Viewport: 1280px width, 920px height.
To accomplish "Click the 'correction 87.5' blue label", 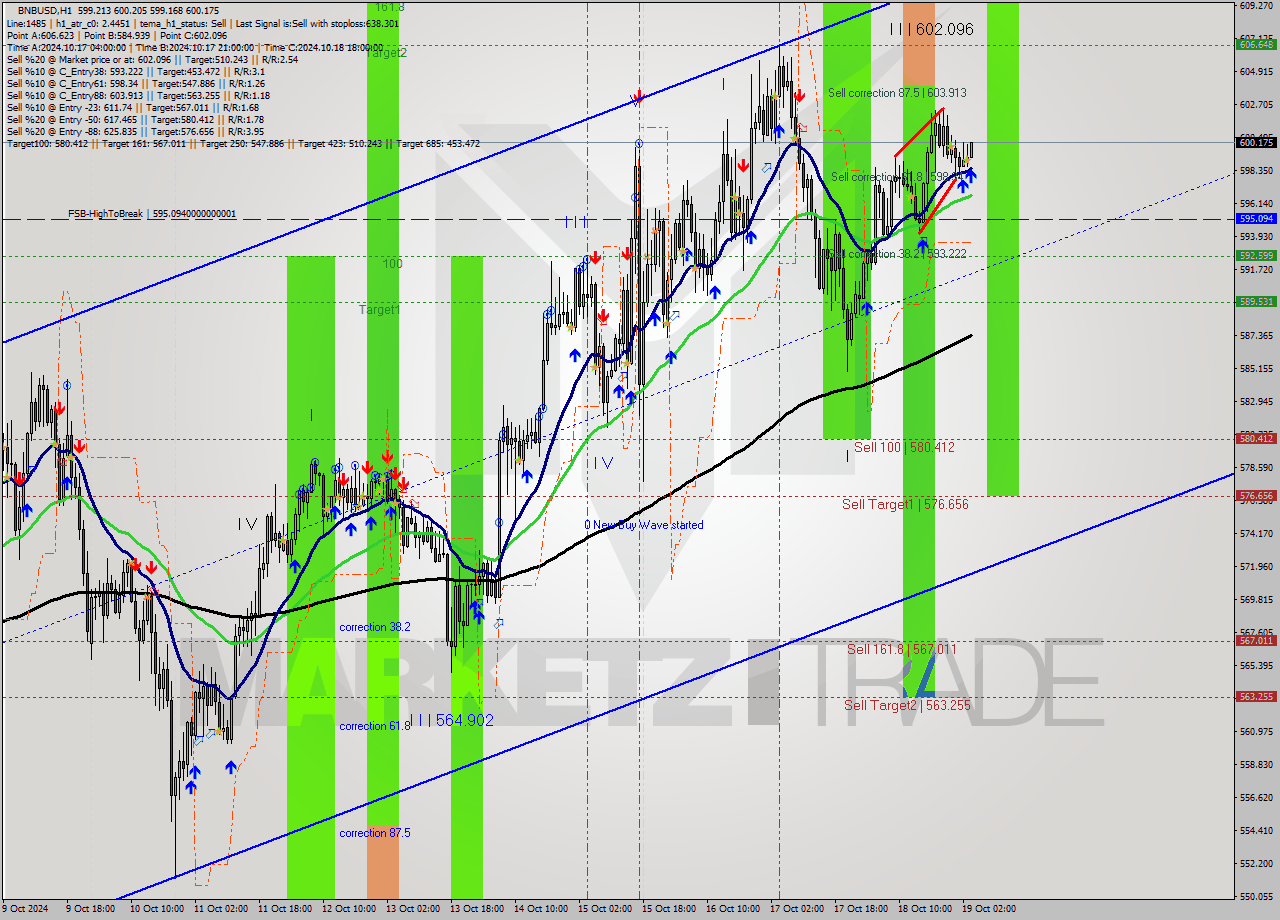I will [375, 833].
